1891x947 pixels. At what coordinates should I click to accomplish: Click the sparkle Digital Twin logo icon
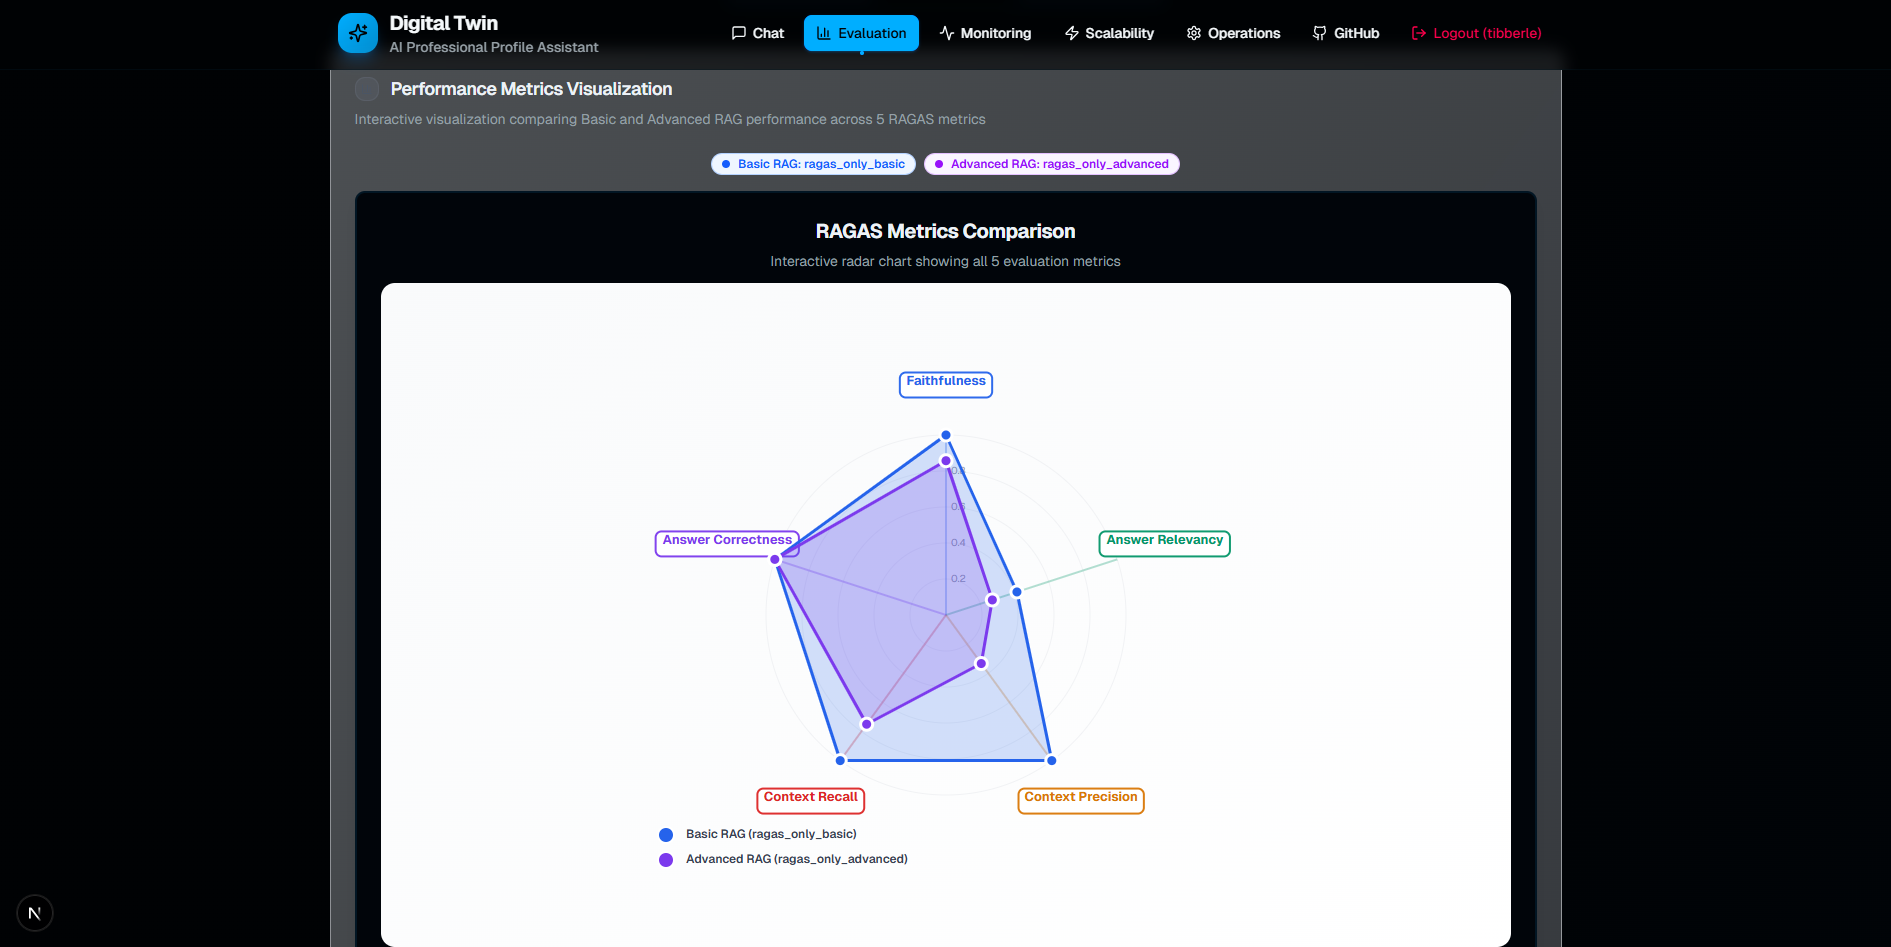tap(358, 32)
